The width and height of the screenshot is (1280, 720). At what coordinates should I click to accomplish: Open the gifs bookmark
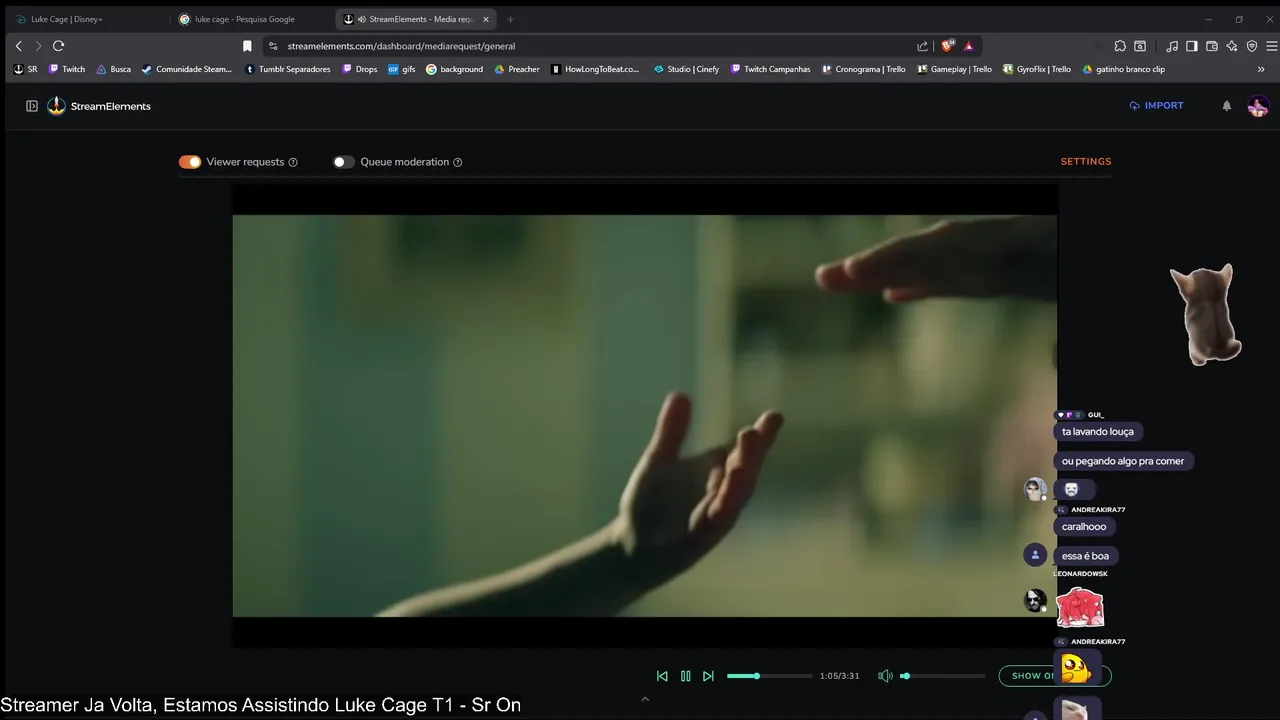pos(402,69)
